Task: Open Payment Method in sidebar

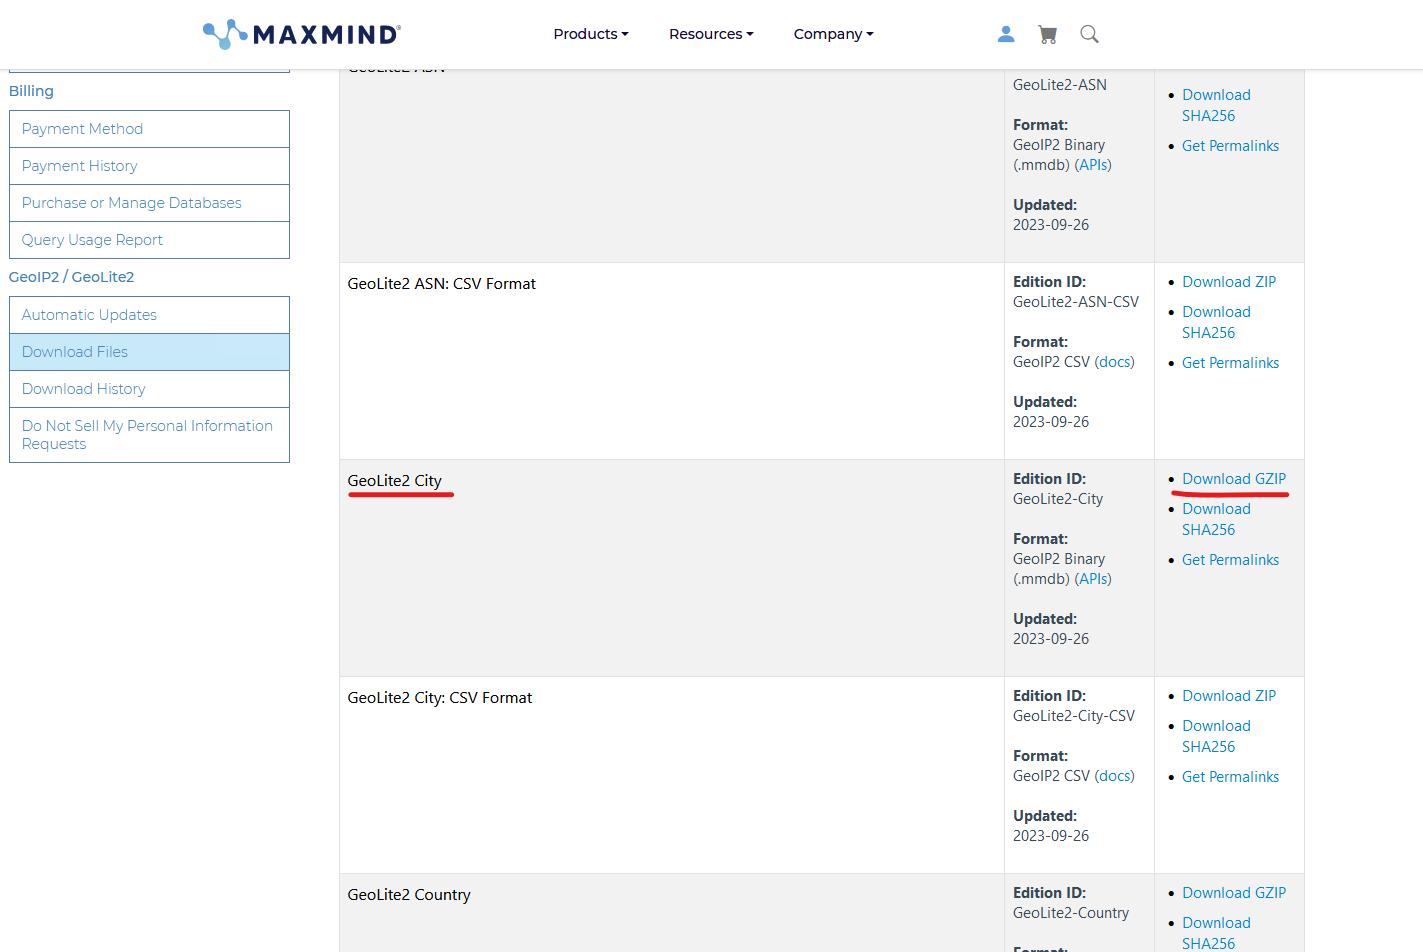Action: tap(82, 129)
